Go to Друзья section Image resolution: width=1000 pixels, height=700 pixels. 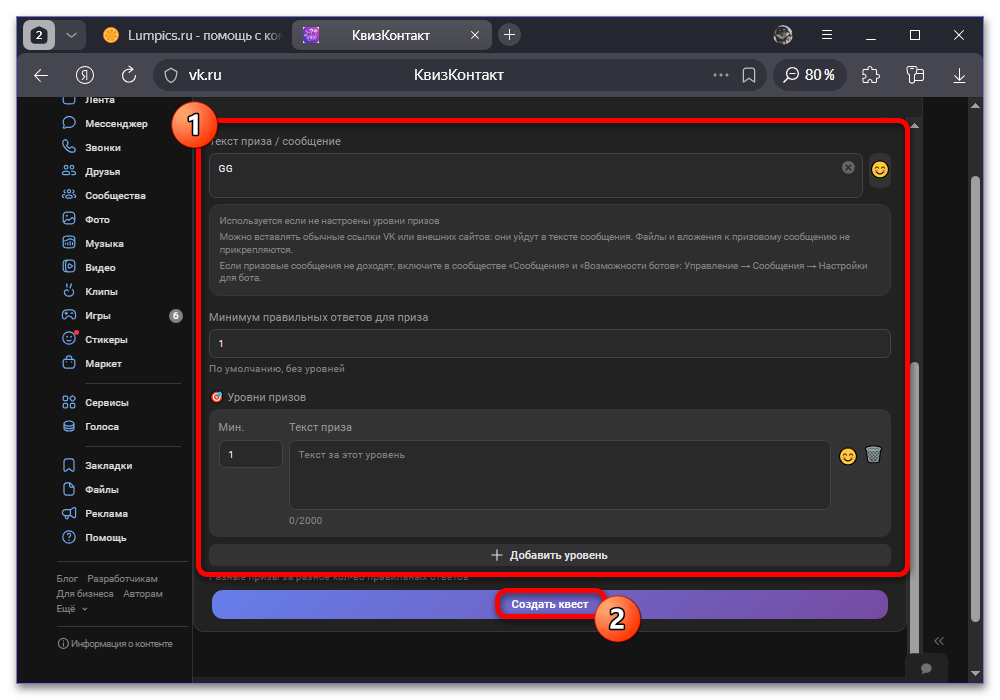(91, 171)
